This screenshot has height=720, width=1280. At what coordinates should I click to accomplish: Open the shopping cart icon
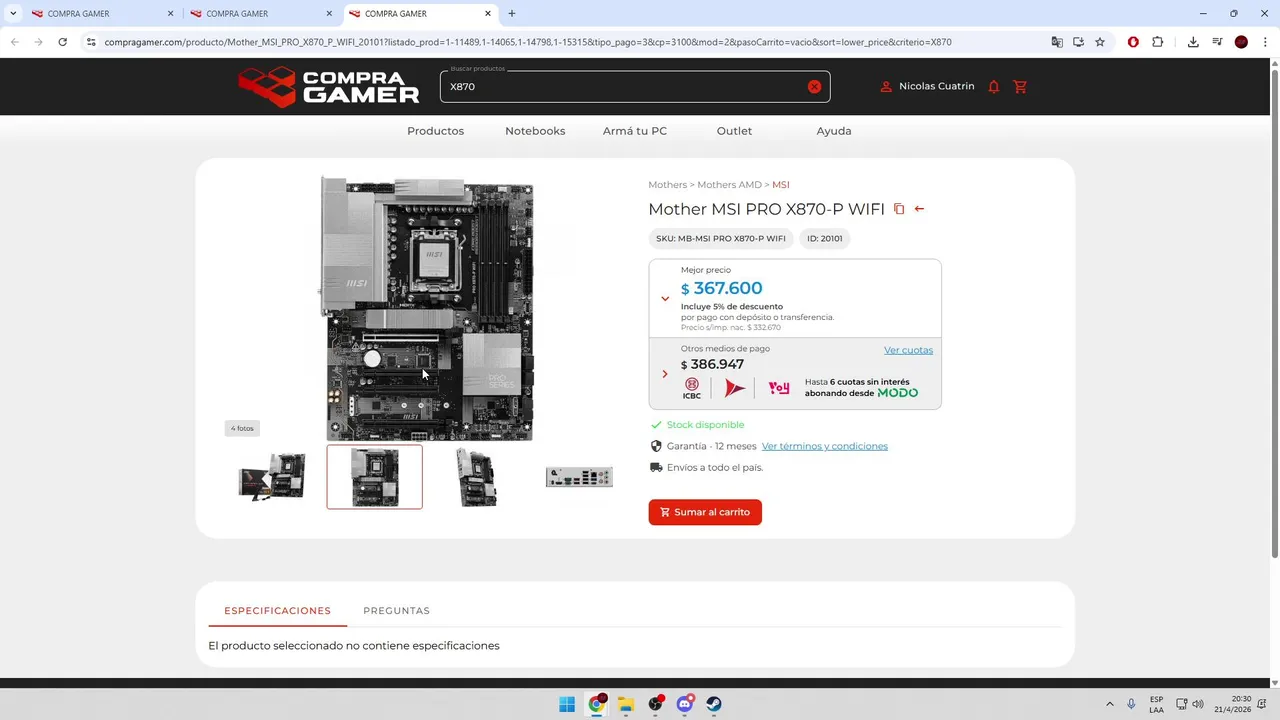point(1020,87)
